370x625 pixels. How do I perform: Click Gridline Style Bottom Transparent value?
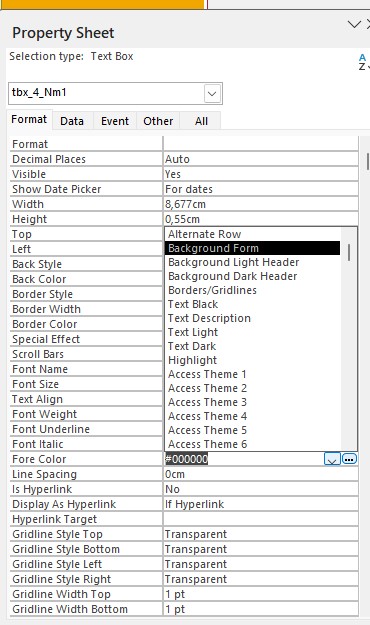tap(261, 549)
